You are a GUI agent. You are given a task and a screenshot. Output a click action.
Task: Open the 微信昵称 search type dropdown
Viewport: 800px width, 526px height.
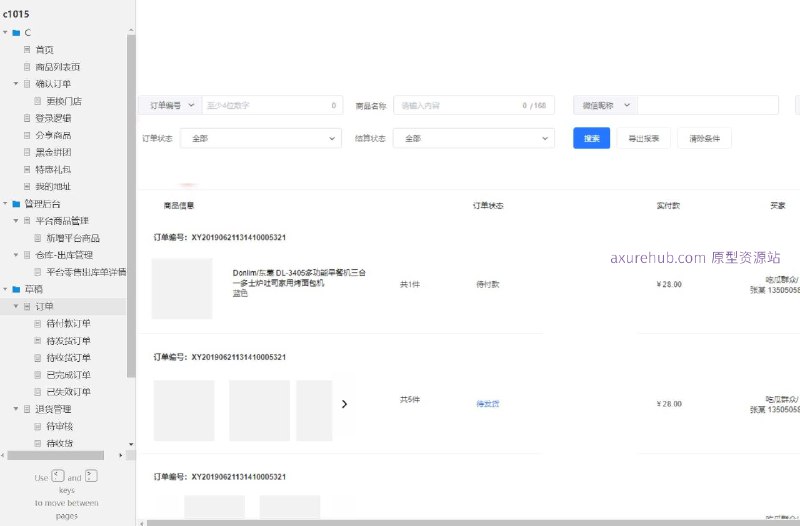(606, 105)
